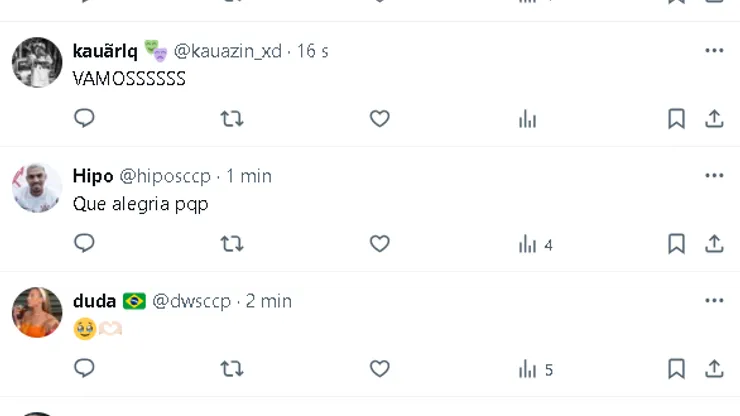Retweet the VAMOSSSSSS post
Screen dimensions: 740x416
[232, 119]
